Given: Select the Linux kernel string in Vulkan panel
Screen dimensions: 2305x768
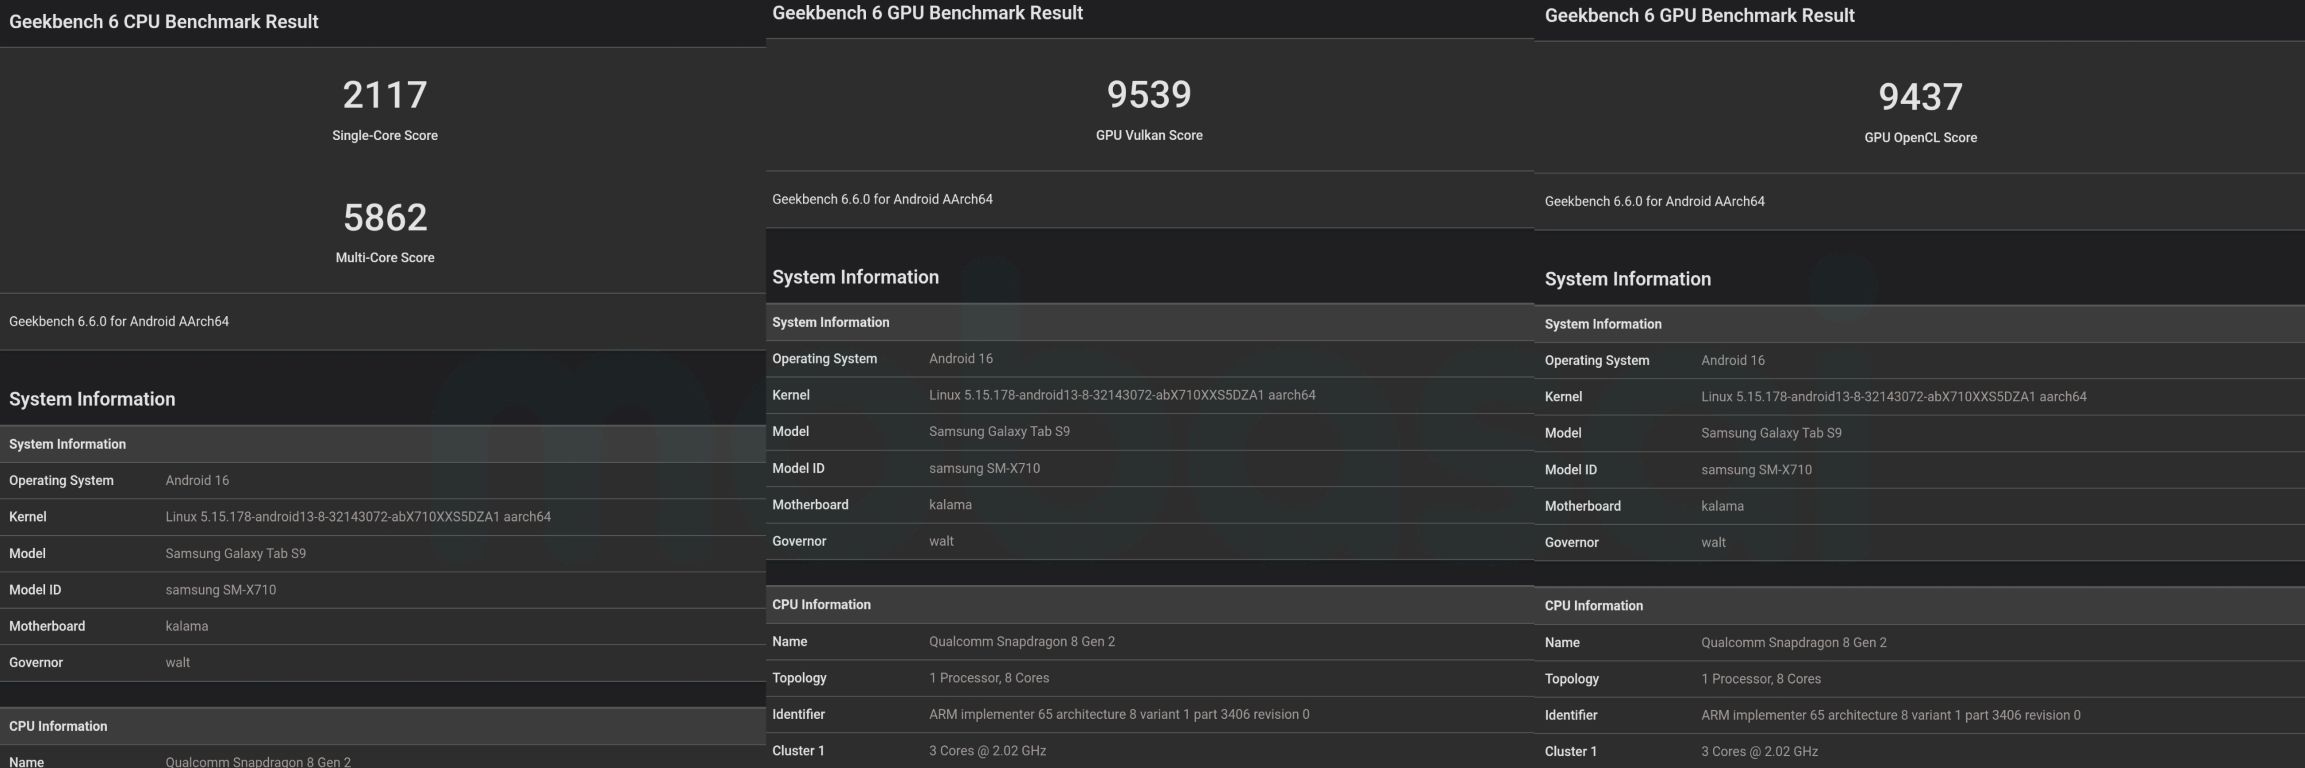Looking at the screenshot, I should click(x=1122, y=395).
